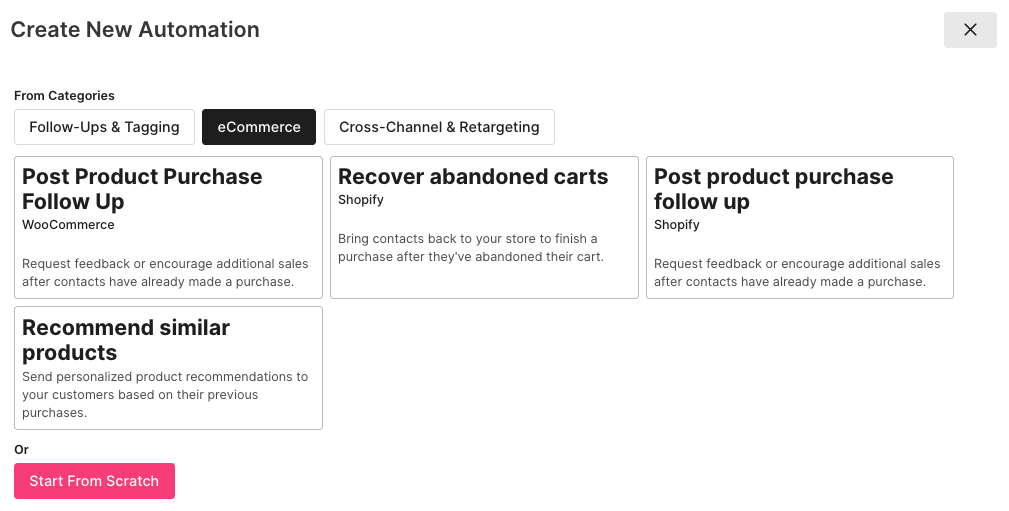Screen dimensions: 1009x511
Task: Switch to Follow-Ups & Tagging category
Action: (104, 127)
